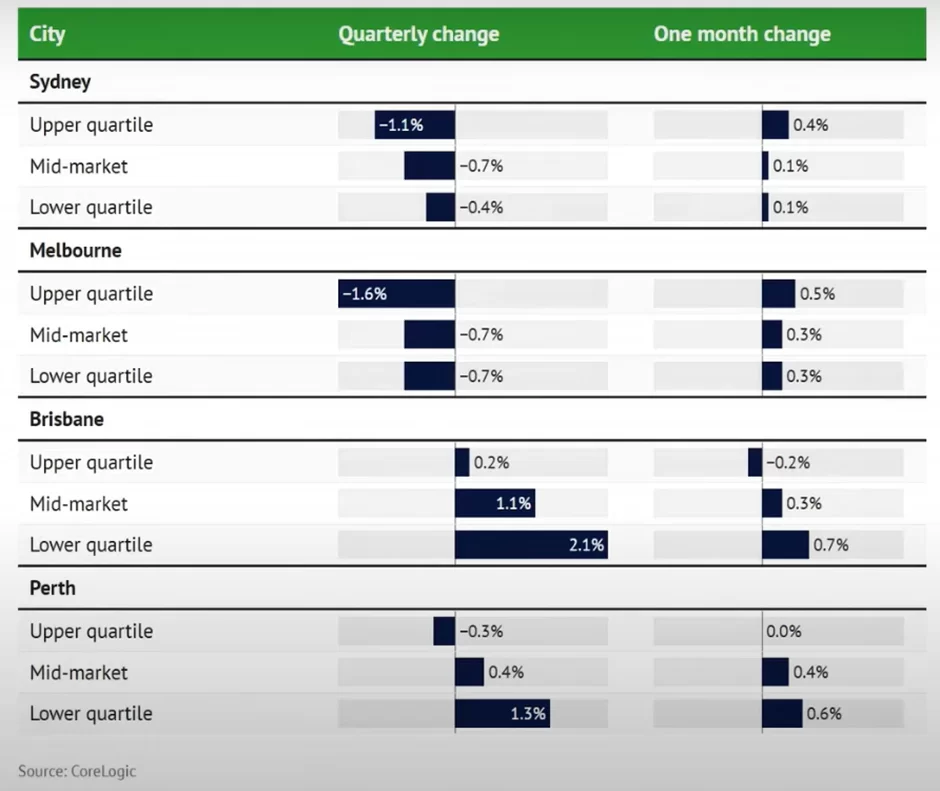Click Sydney's 0.4% one month bar
The image size is (940, 791).
point(775,125)
